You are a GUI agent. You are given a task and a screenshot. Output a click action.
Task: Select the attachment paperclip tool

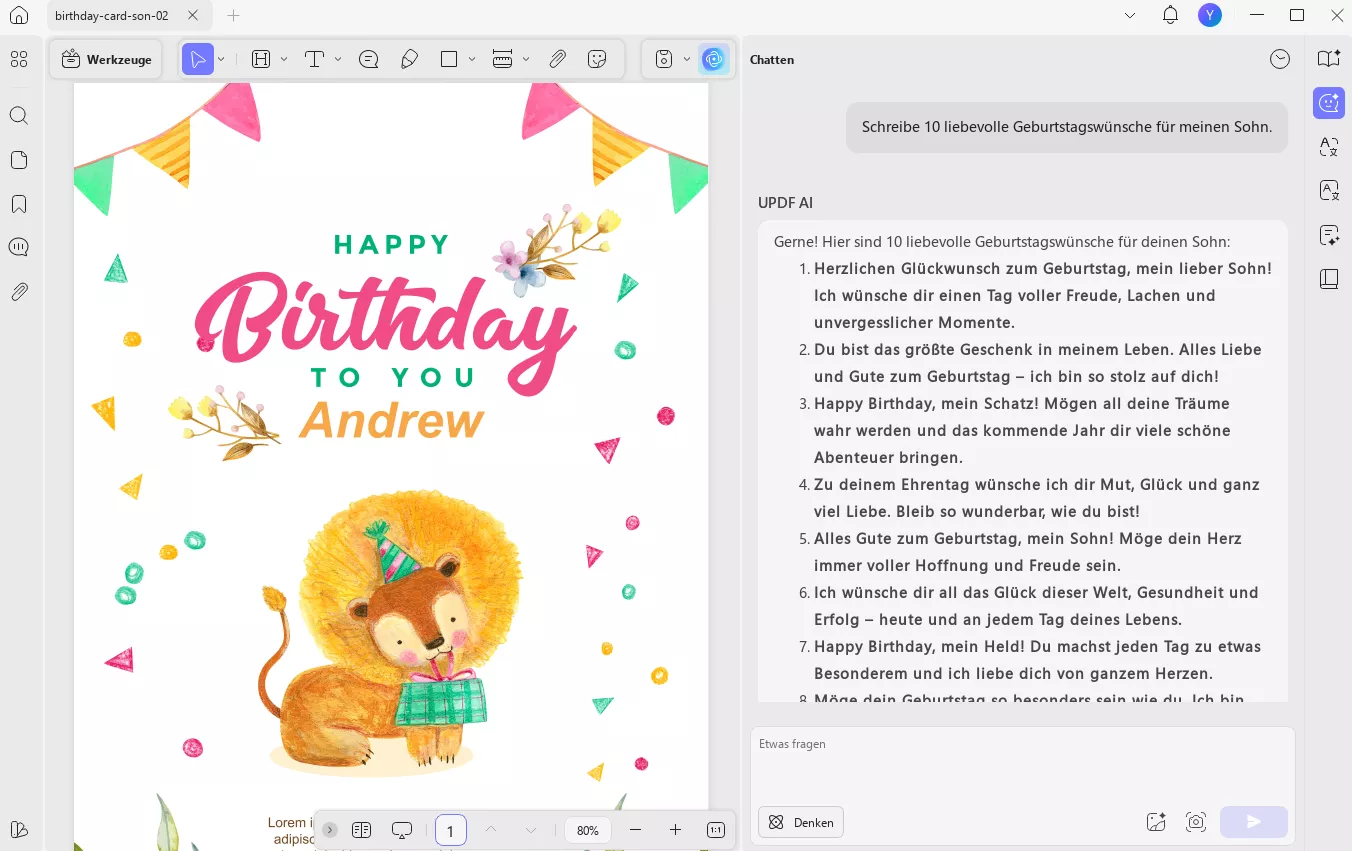(558, 60)
